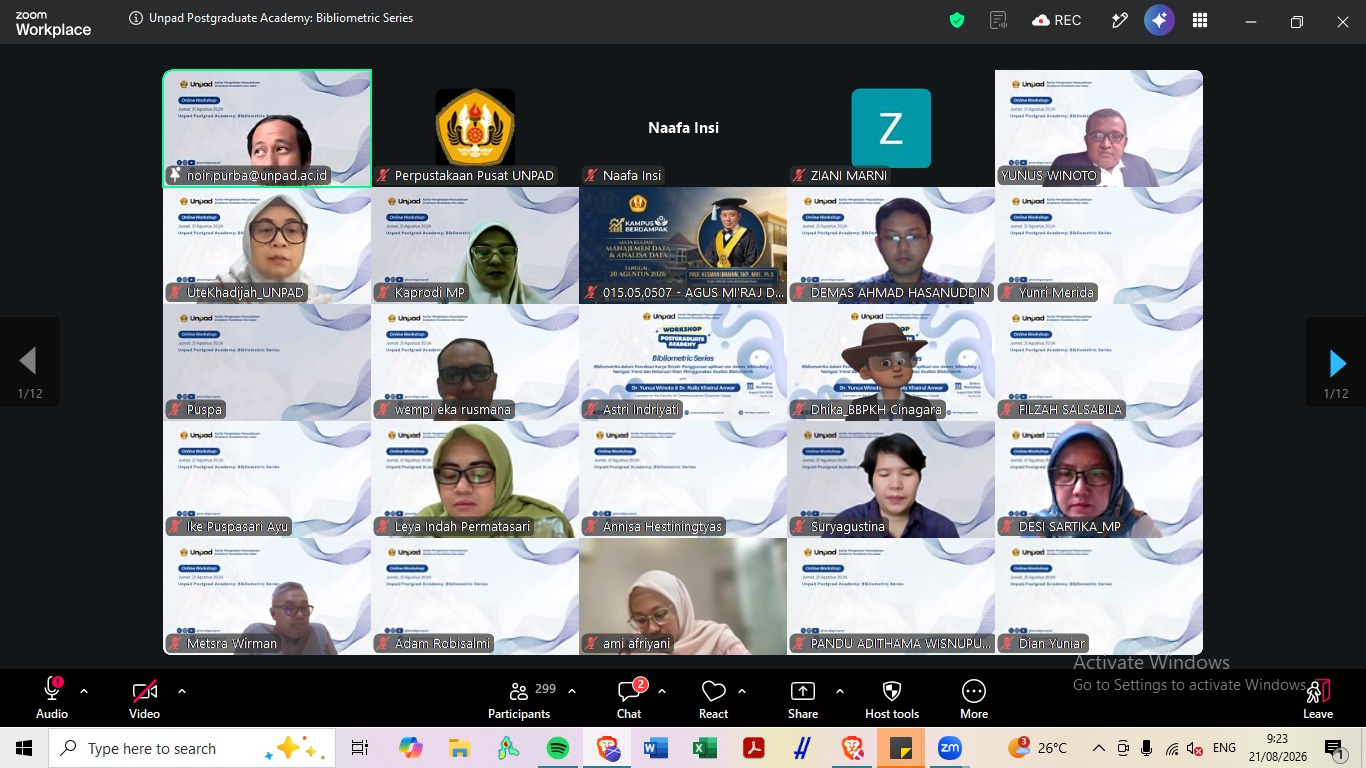This screenshot has height=768, width=1366.
Task: Select the Suryagustina video tile
Action: pos(891,480)
